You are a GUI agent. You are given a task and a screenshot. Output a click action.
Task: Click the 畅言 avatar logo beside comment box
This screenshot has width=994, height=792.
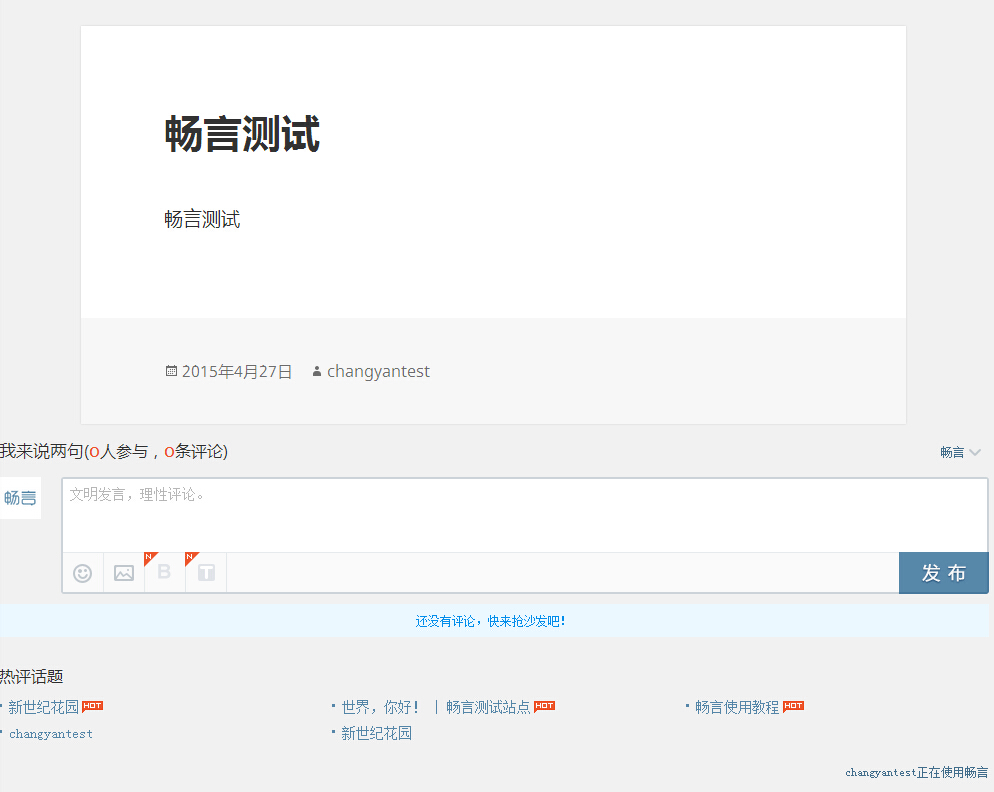(20, 498)
